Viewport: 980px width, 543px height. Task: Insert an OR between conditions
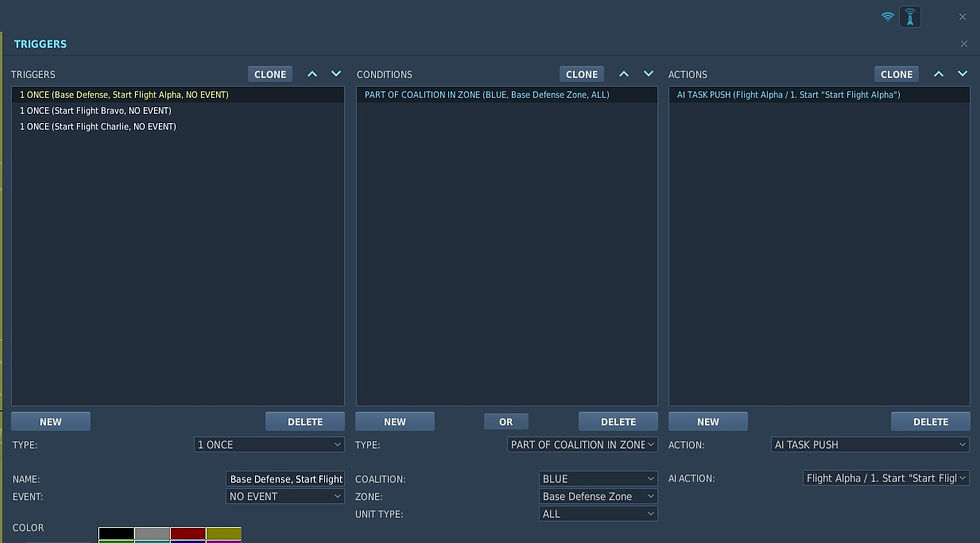(x=506, y=422)
